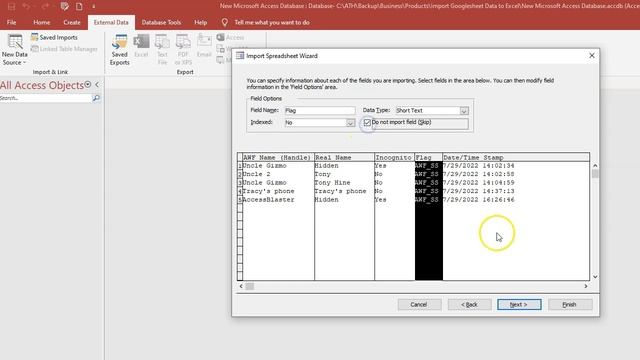Uncheck Do not import field (Skip)
640x360 pixels.
coord(367,122)
